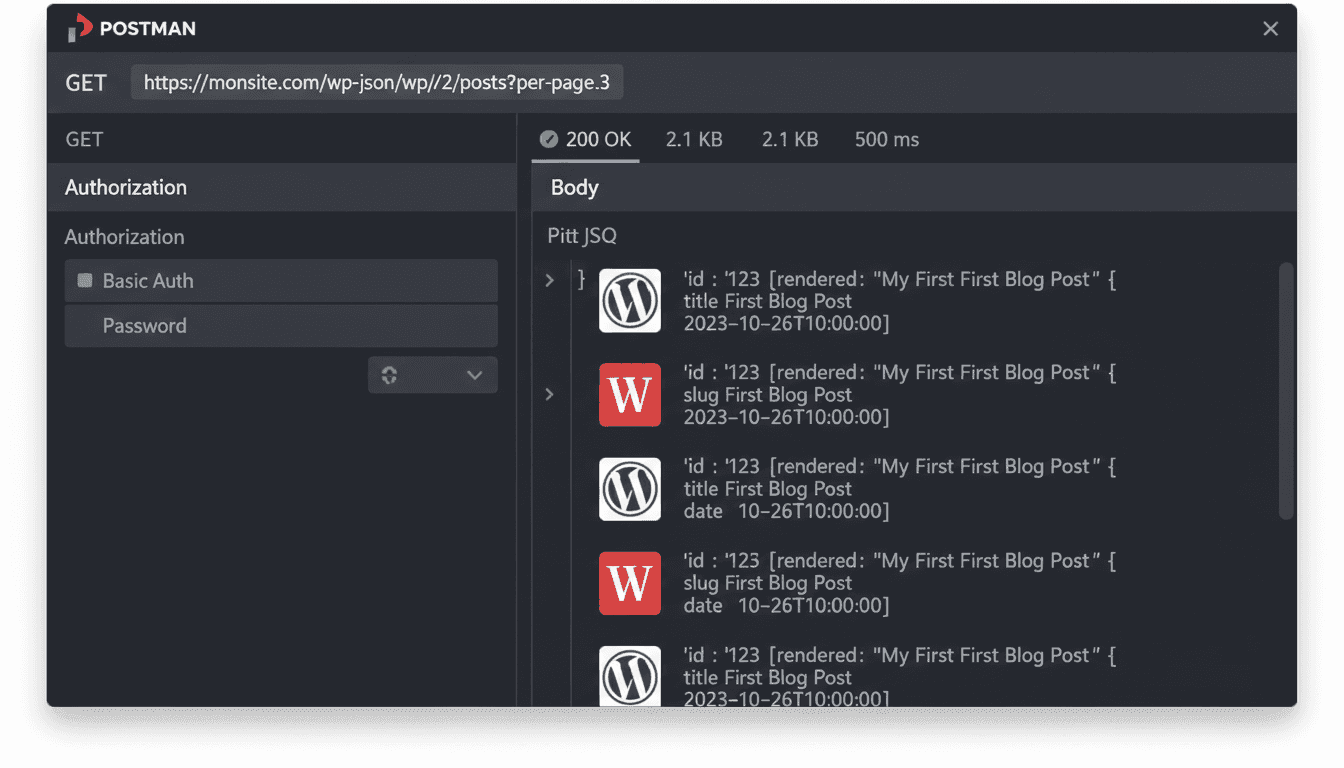Select the Basic Auth row
1344x768 pixels.
point(281,281)
